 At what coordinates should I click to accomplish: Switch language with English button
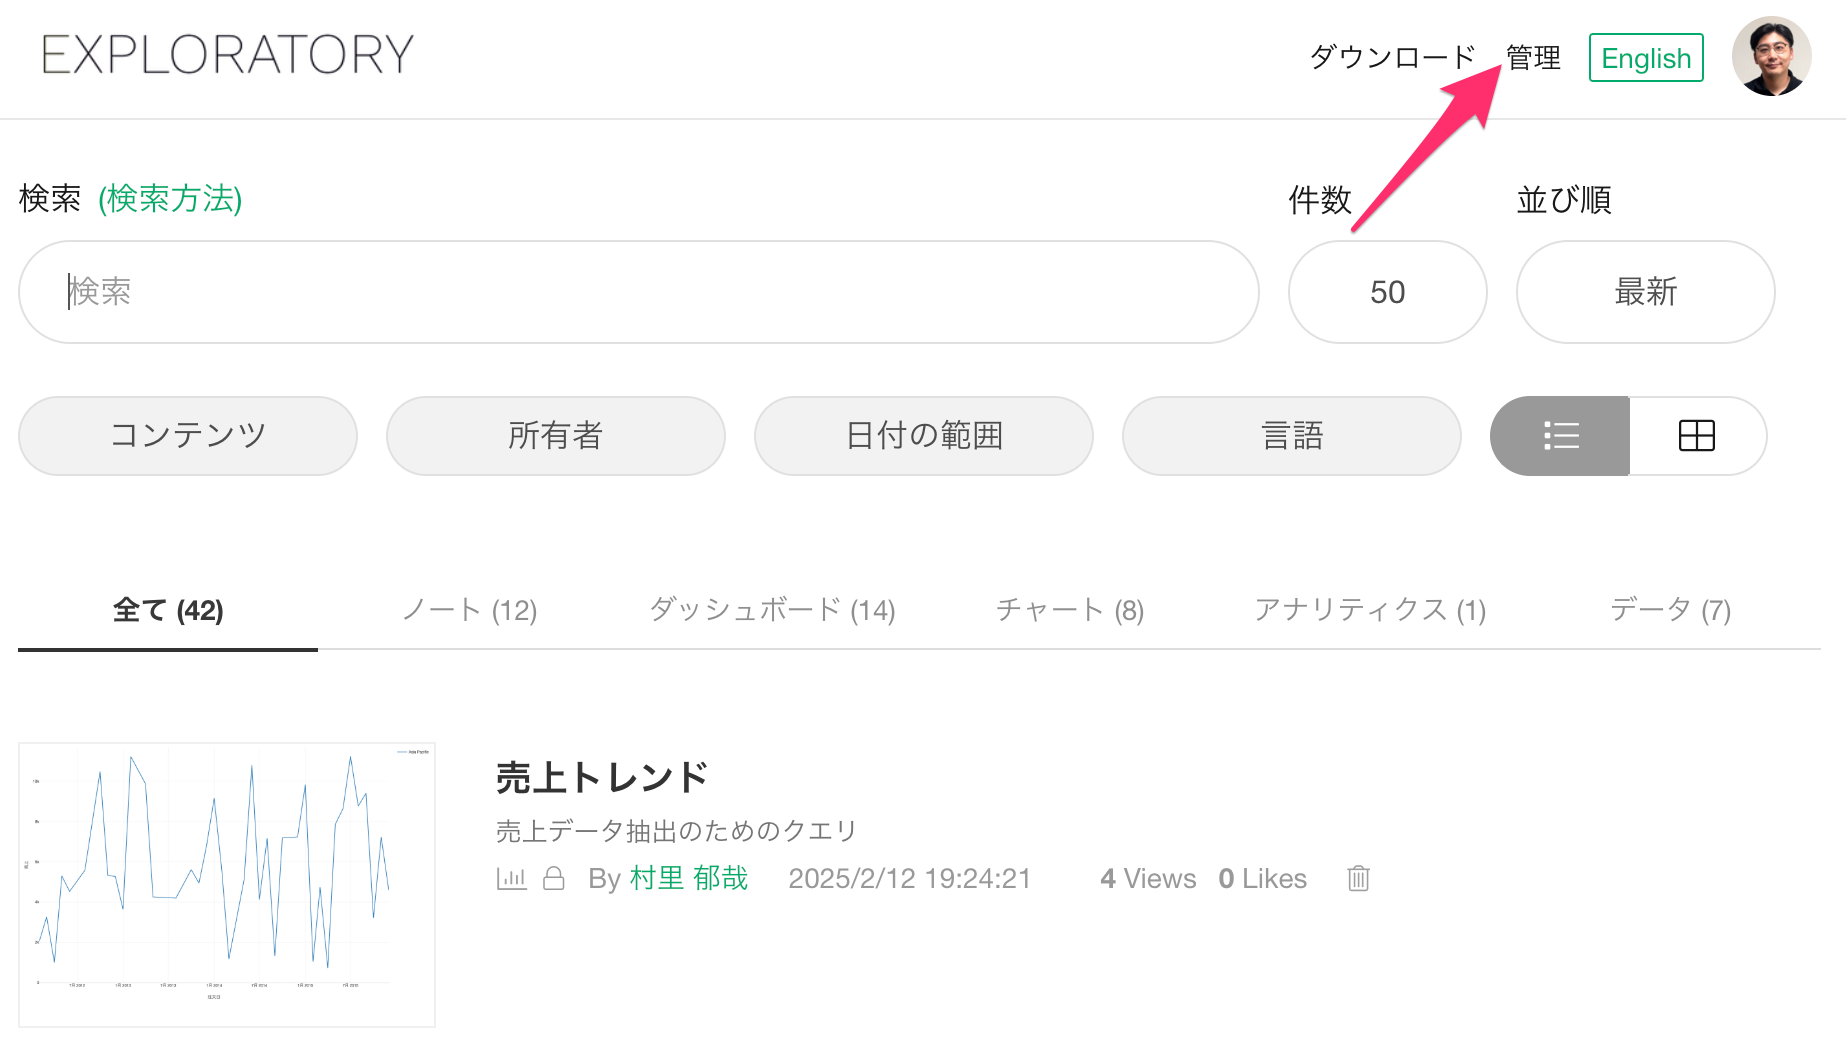[1646, 58]
